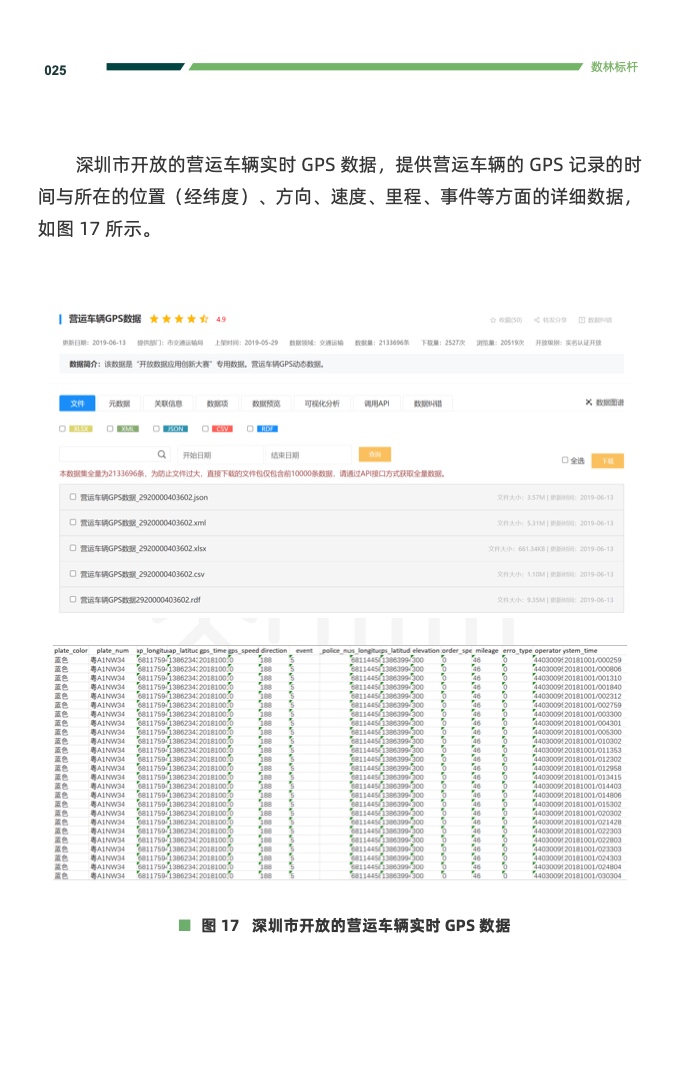The height and width of the screenshot is (1077, 680).
Task: Click the five-star rating icons
Action: coord(179,320)
